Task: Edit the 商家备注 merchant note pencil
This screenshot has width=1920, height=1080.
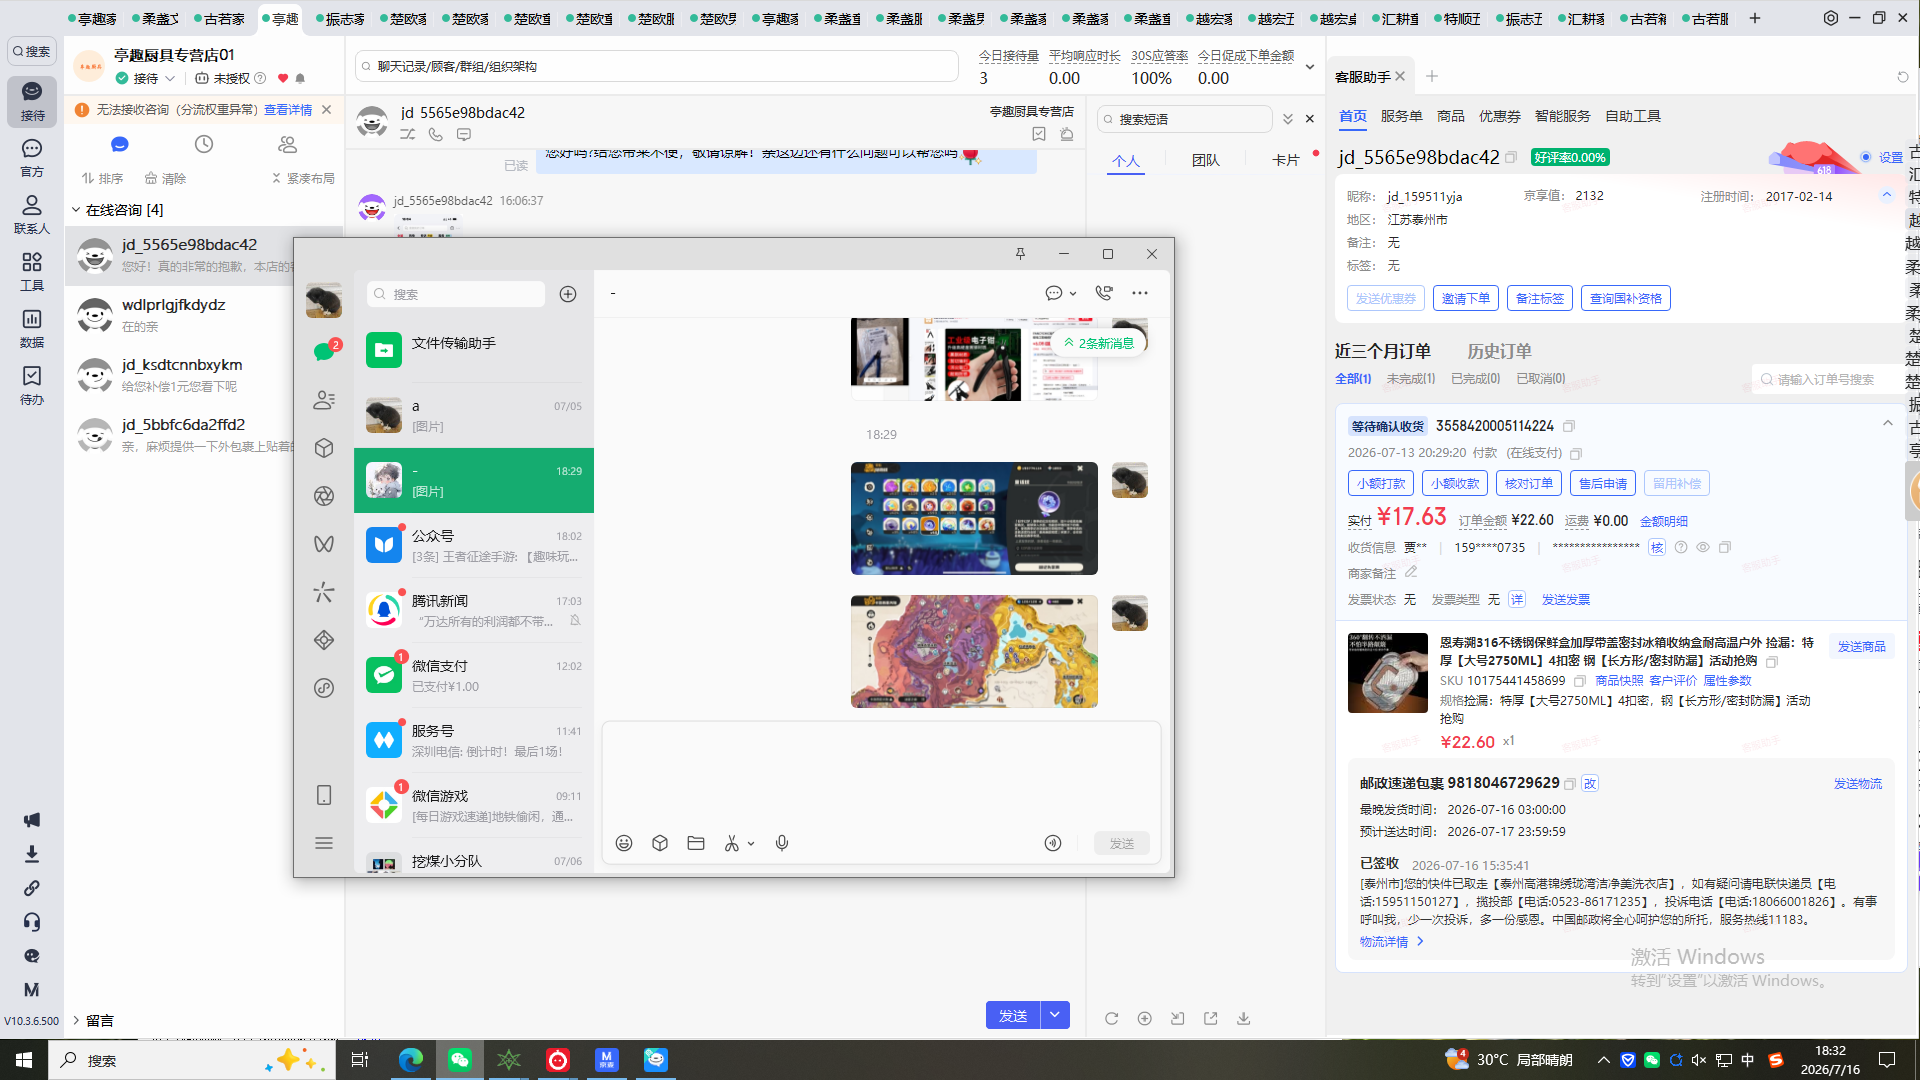Action: pos(1411,572)
